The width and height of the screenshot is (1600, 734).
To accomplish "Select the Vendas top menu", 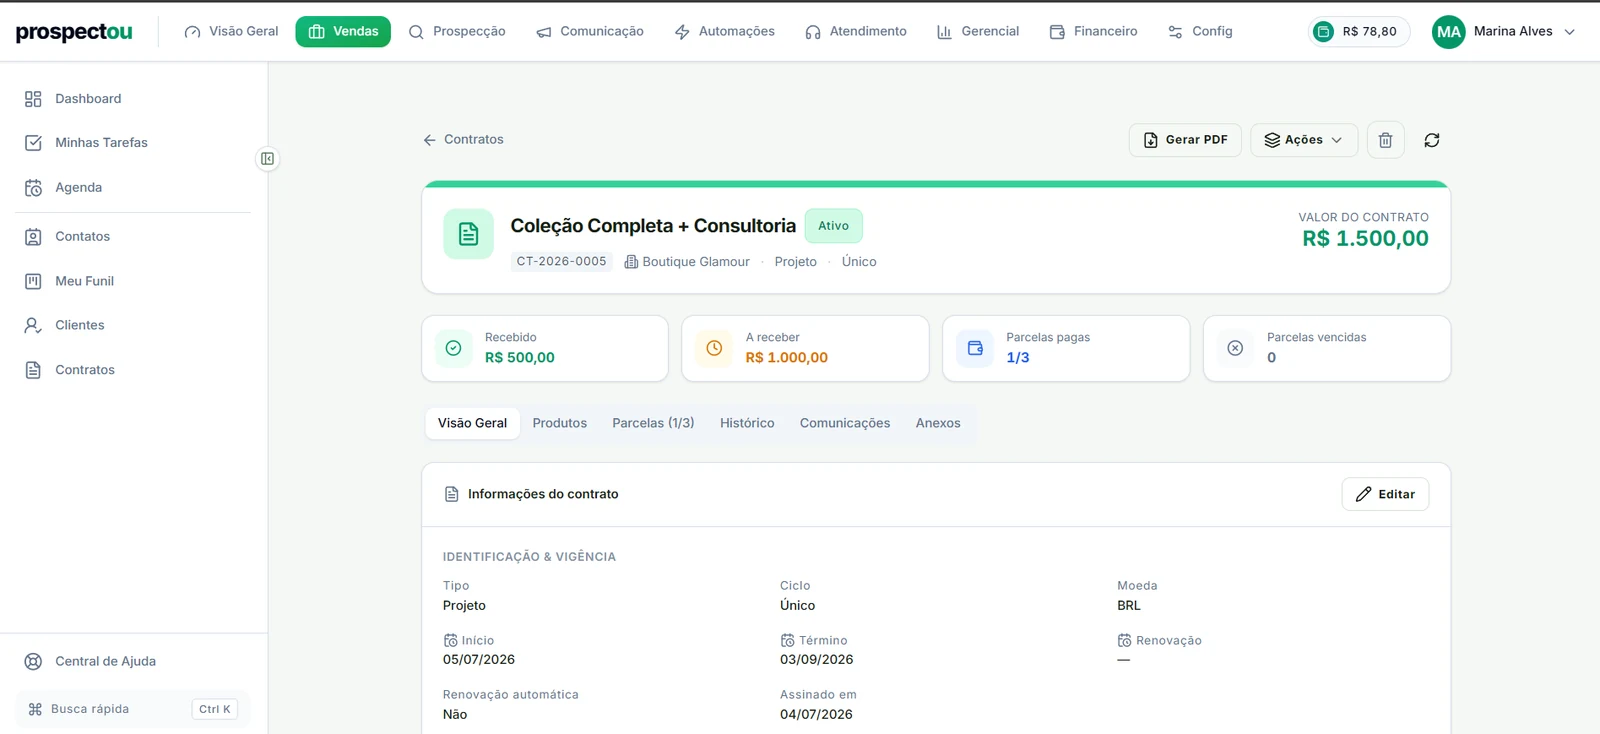I will (343, 31).
